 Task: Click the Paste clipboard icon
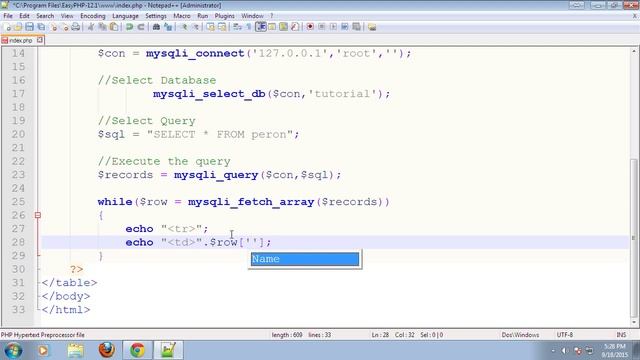point(114,27)
